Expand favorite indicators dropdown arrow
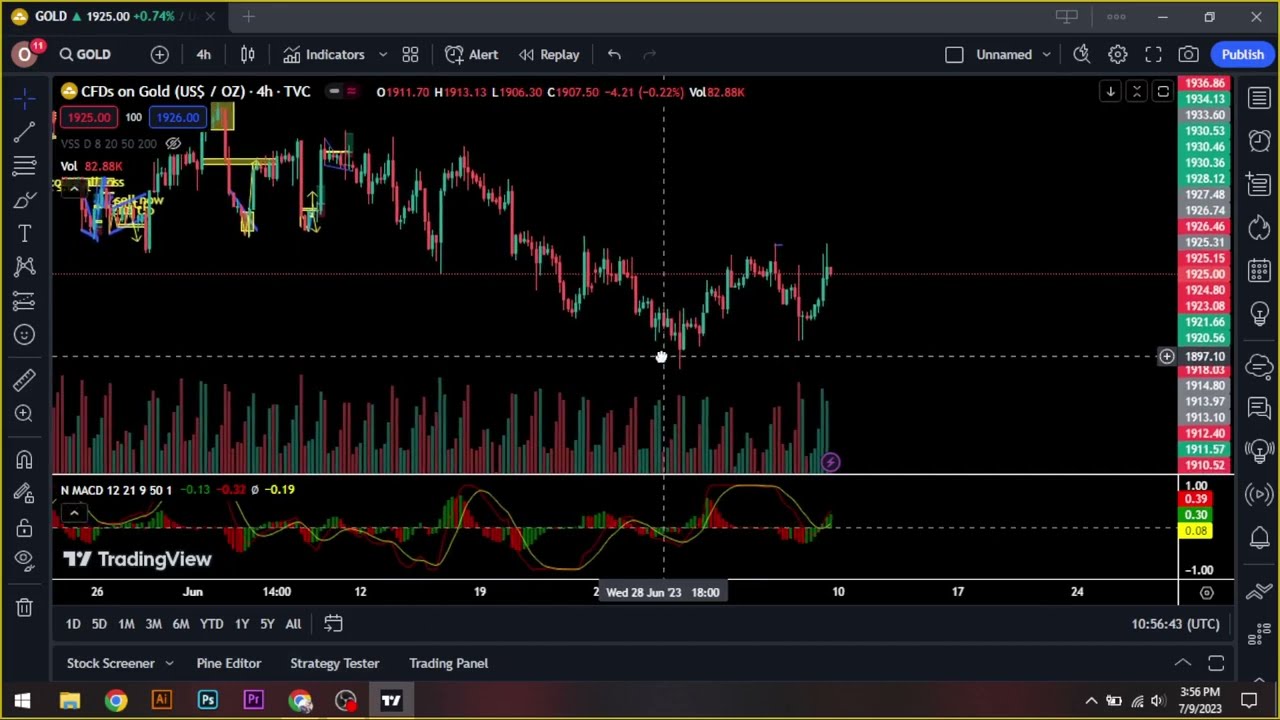 (x=382, y=55)
